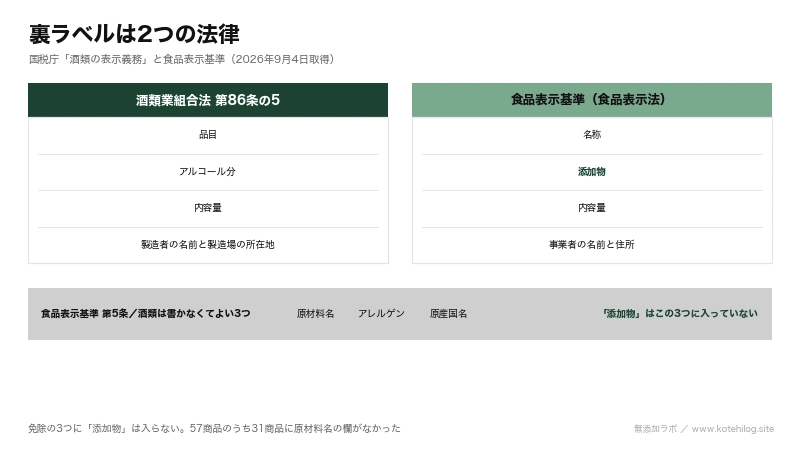Click 製造者の名前と製造場の所在地 row
800x450 pixels.
208,245
